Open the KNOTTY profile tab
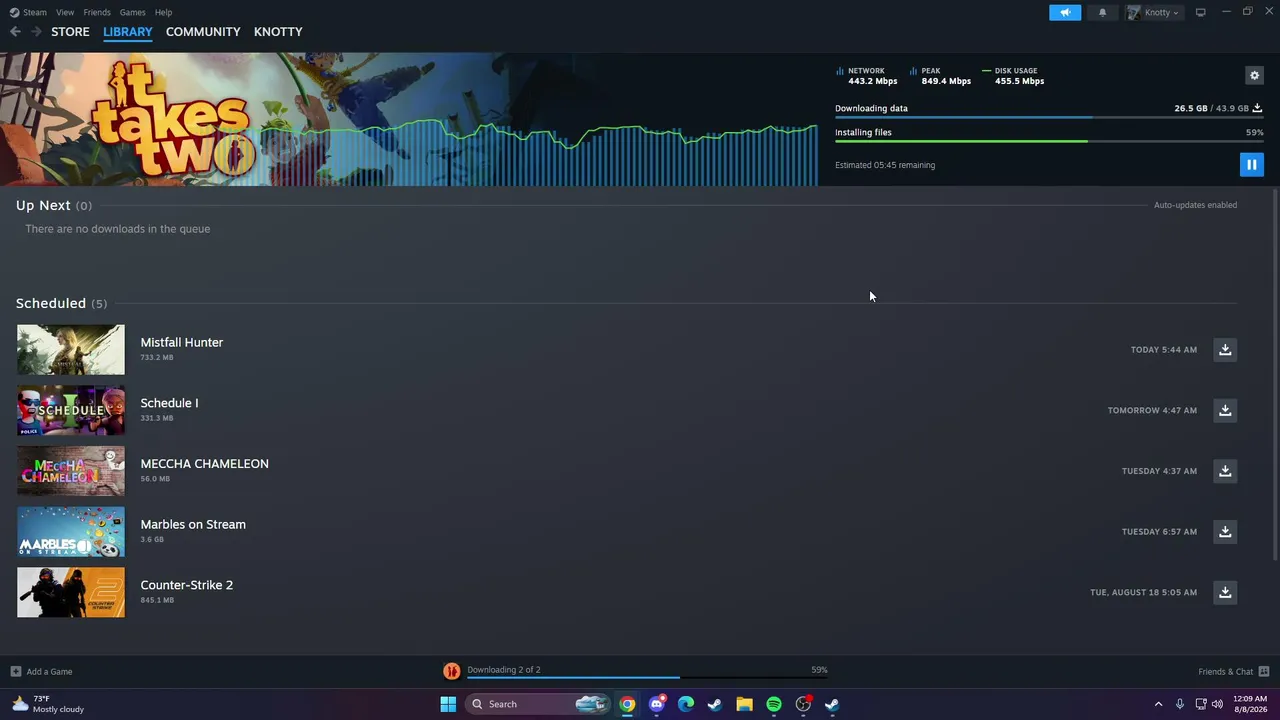This screenshot has height=720, width=1280. coord(278,32)
